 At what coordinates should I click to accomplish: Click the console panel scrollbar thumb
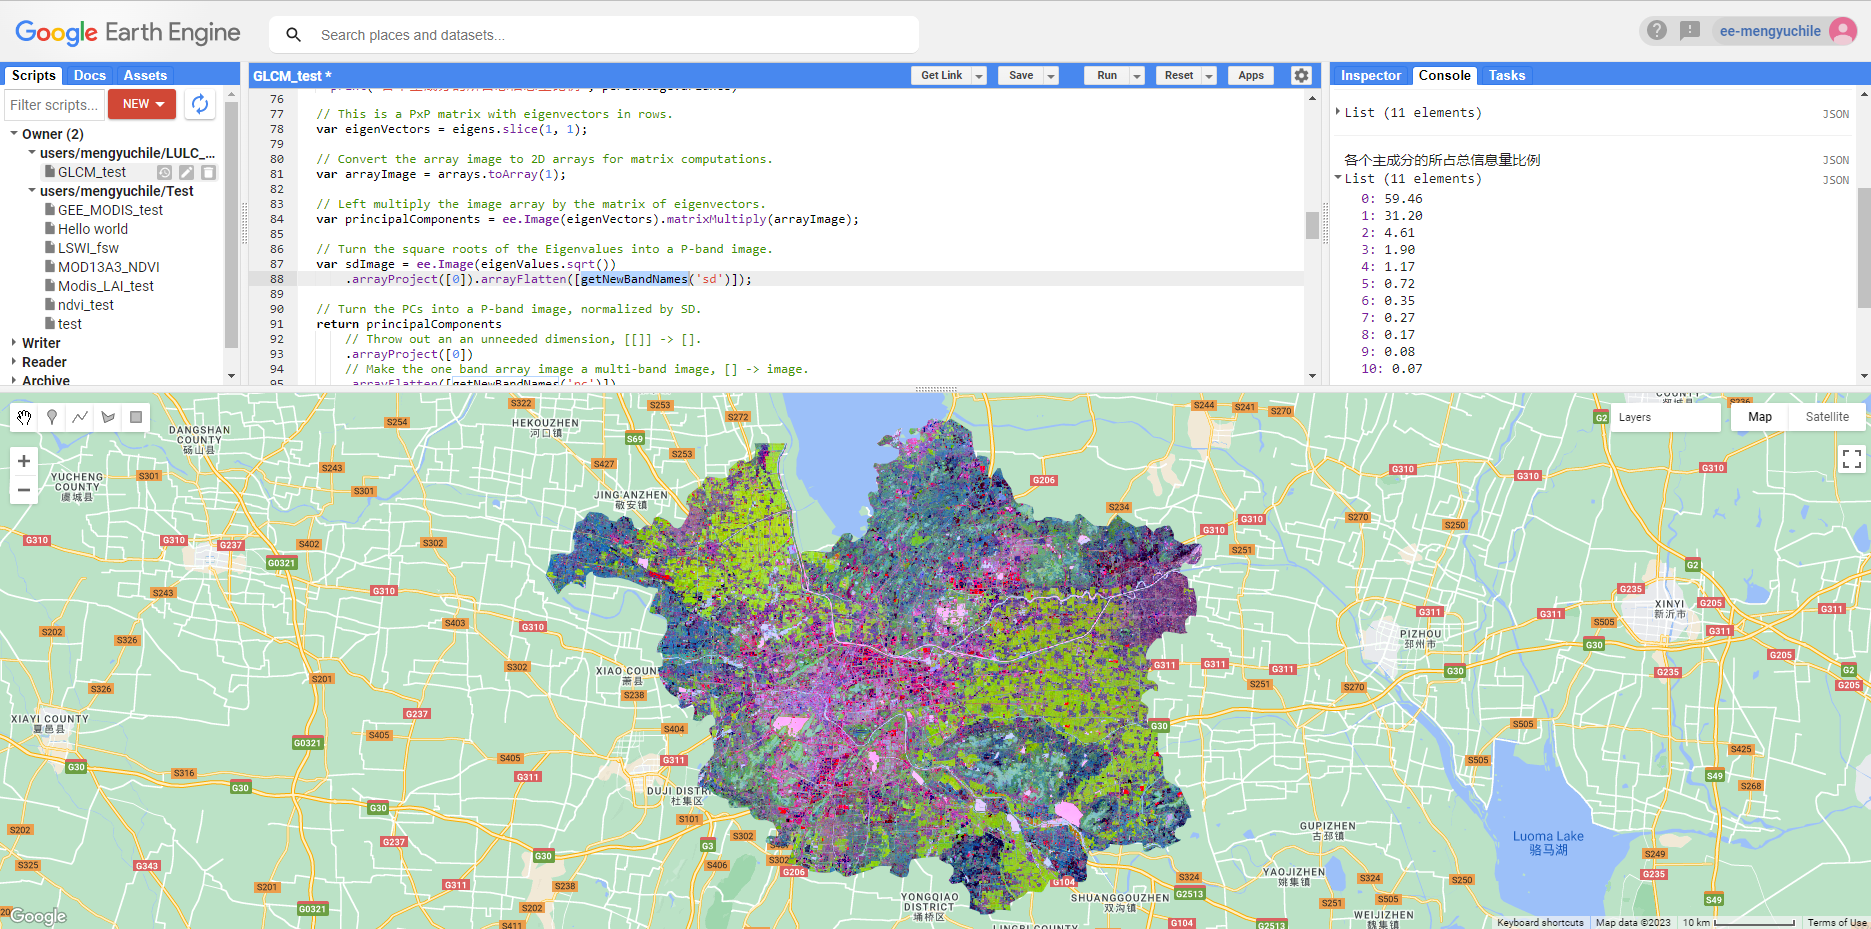point(1864,248)
